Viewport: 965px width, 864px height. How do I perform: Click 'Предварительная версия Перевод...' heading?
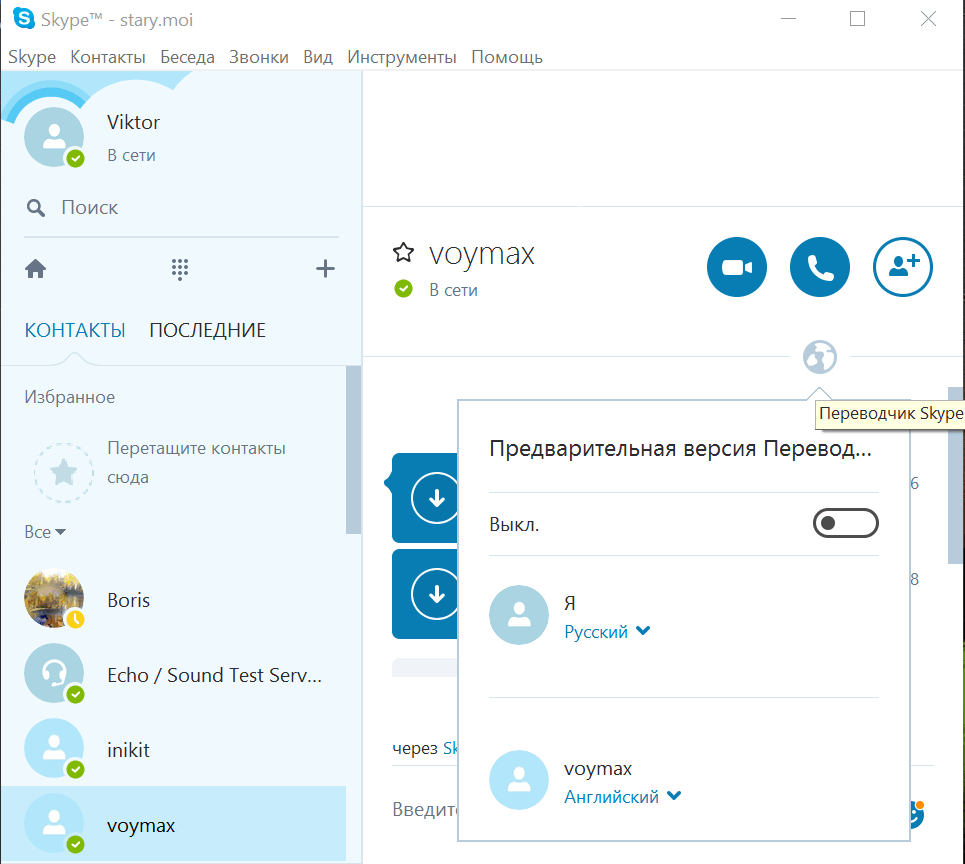tap(680, 449)
